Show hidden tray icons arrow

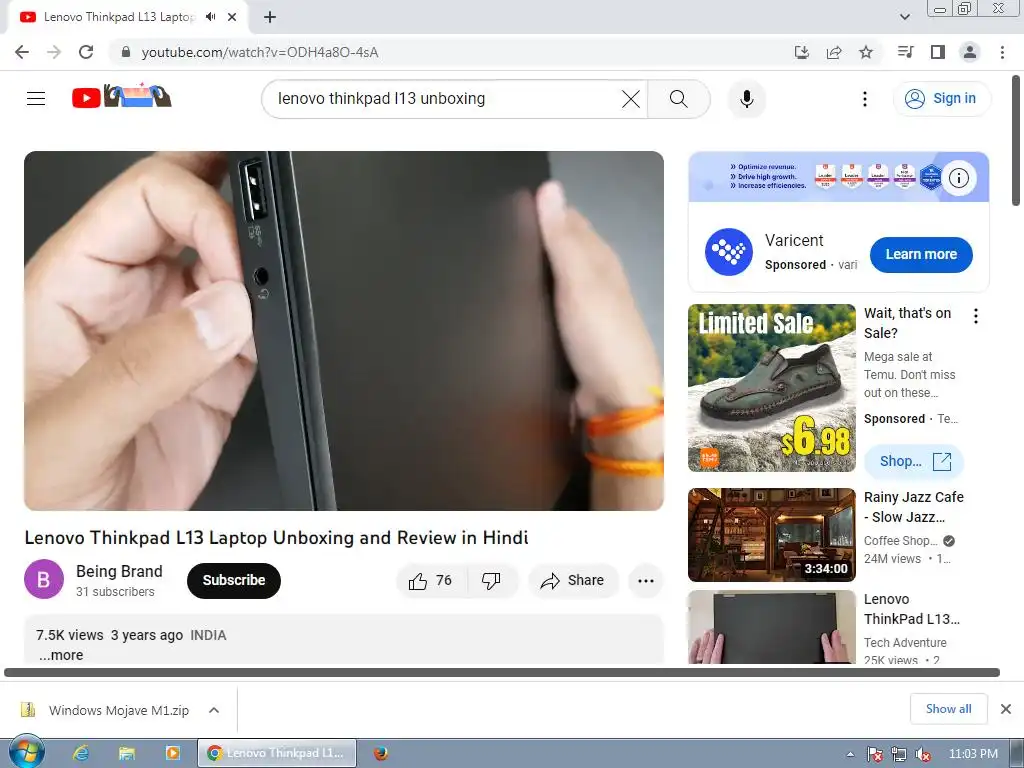[x=850, y=754]
